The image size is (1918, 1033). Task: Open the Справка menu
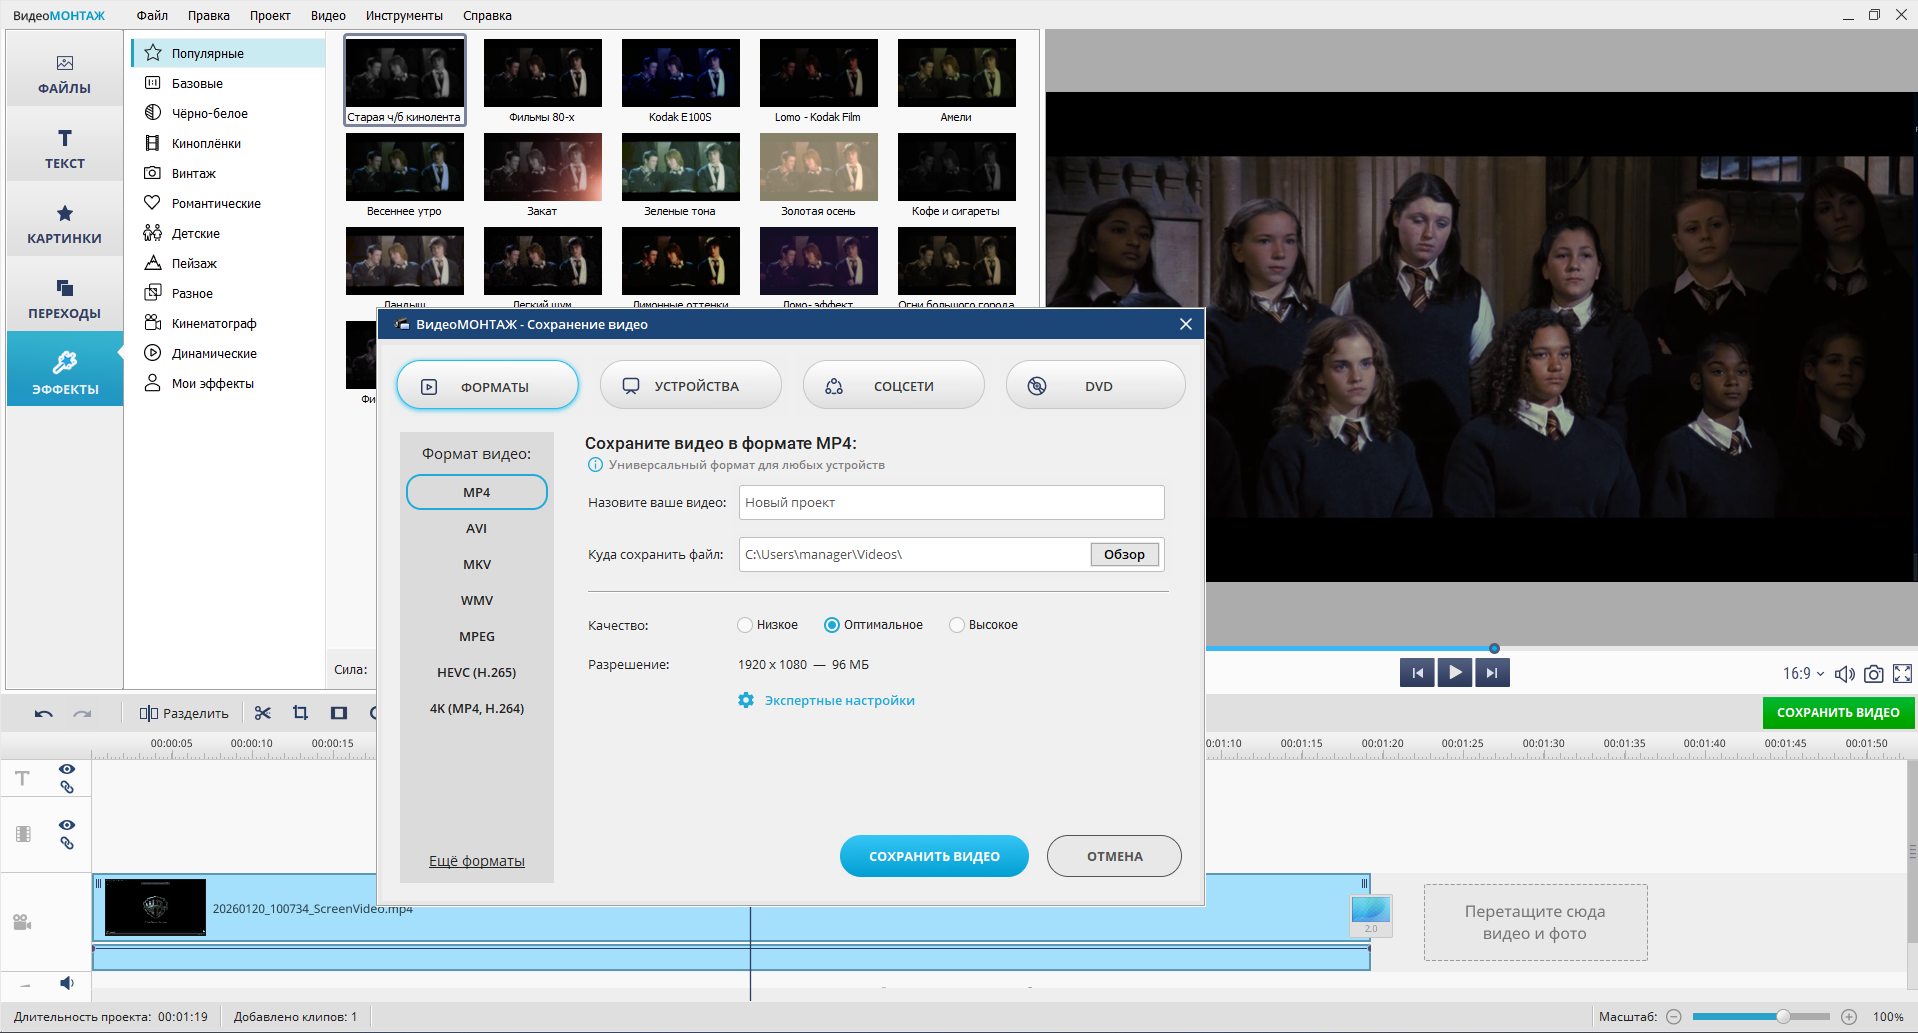pyautogui.click(x=487, y=15)
